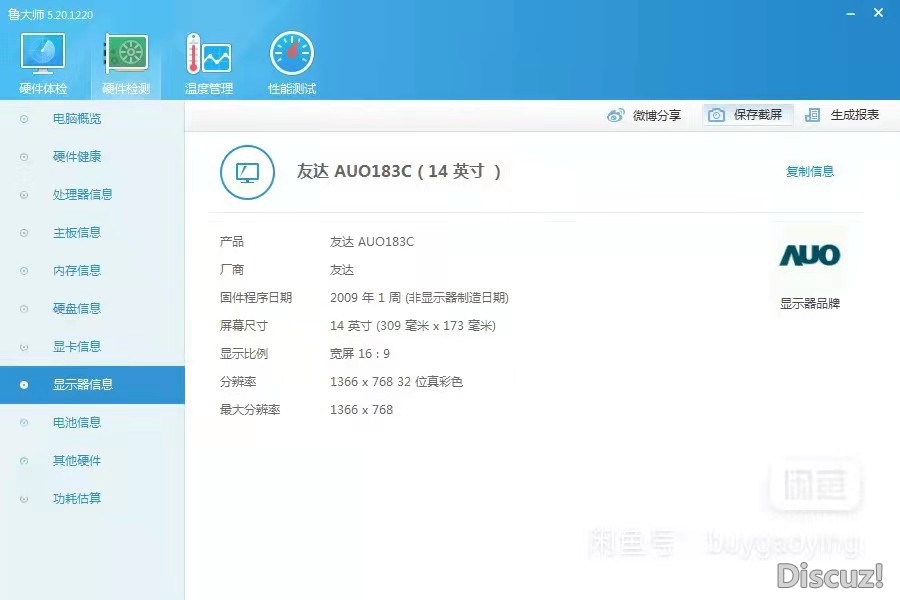The height and width of the screenshot is (600, 900).
Task: Click the resolution value 1366 x 768 32 位真彩色
Action: 396,382
